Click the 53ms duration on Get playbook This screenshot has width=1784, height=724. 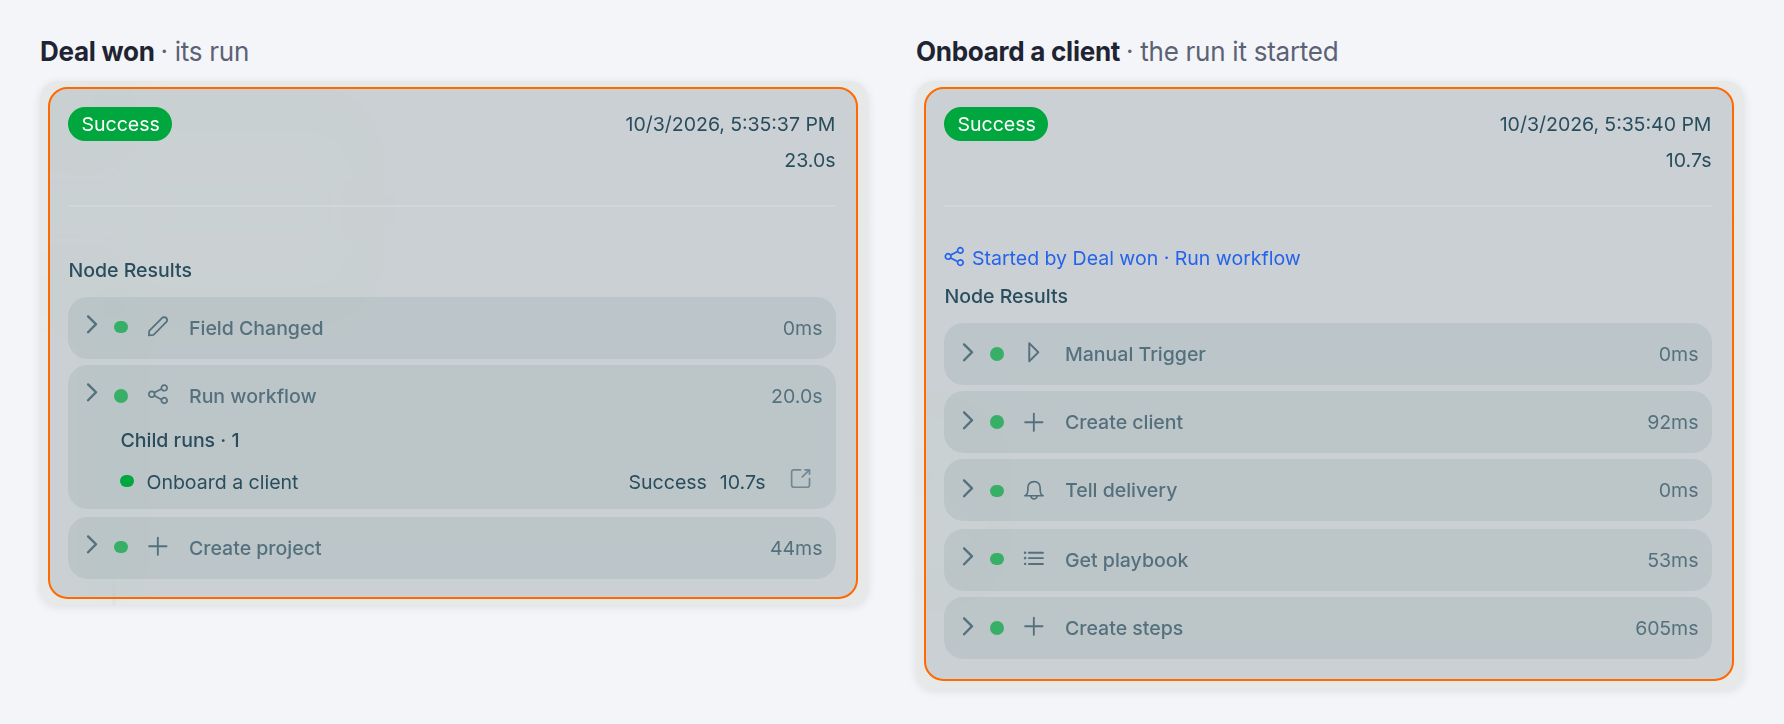click(x=1673, y=560)
